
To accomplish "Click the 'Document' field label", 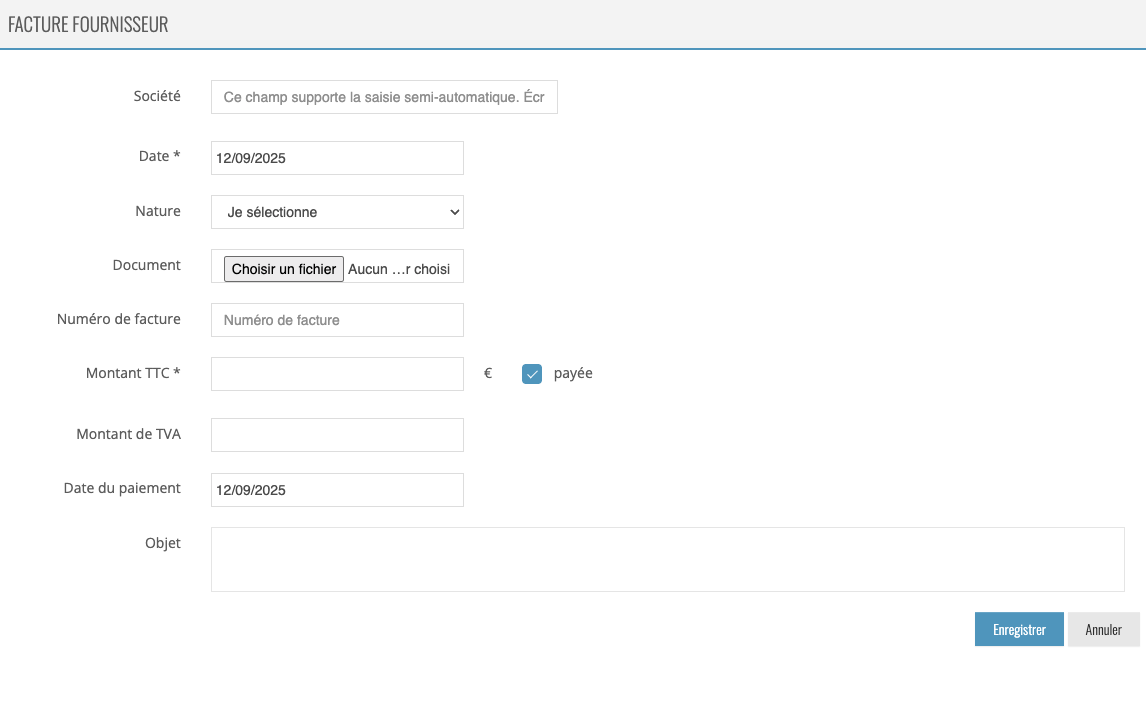I will (x=146, y=265).
